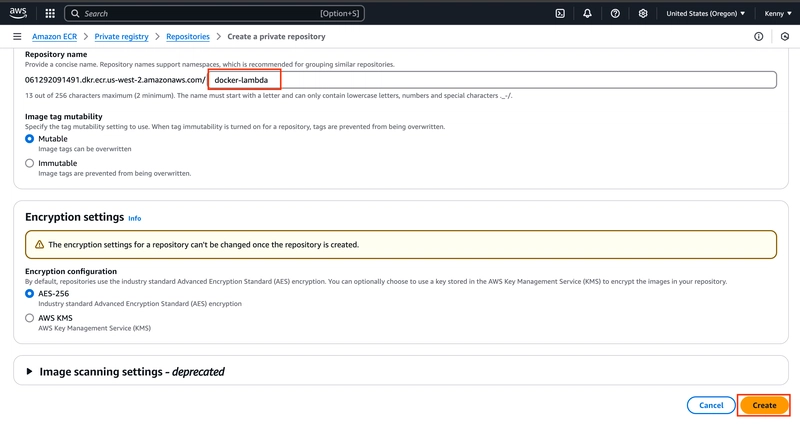Screen dimensions: 800x433
Task: Choose AES-256 encryption
Action: pos(30,293)
